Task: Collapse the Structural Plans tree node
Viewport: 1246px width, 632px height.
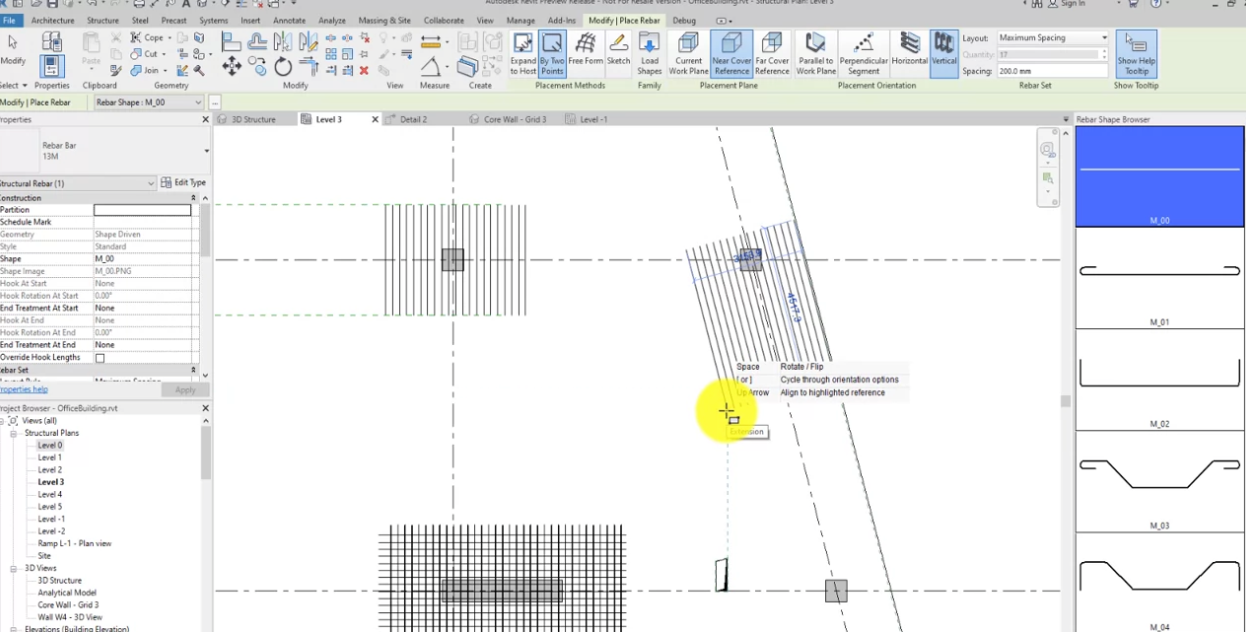Action: coord(15,433)
